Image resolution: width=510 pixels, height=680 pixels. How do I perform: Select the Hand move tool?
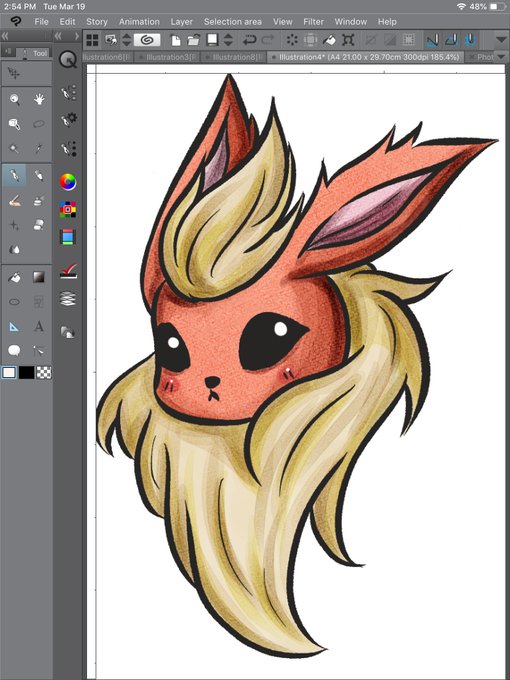click(x=39, y=100)
